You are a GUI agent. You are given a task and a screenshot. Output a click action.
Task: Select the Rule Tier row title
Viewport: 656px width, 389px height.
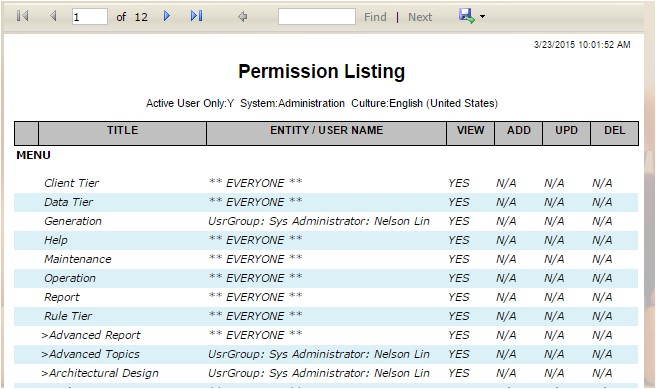68,316
